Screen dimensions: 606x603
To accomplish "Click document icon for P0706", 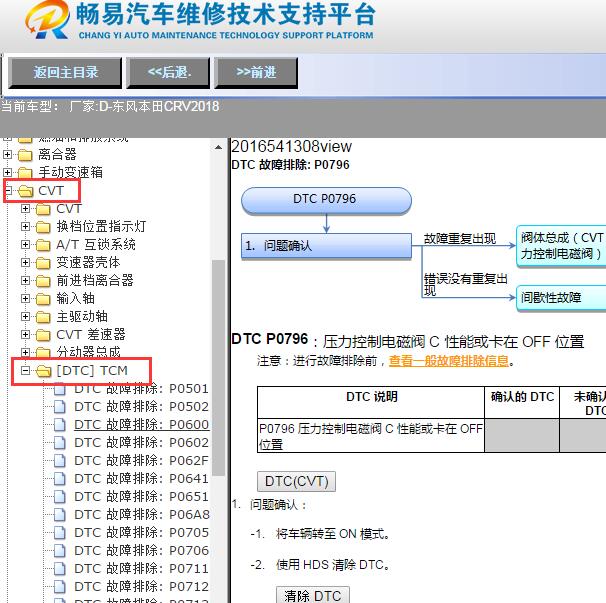I will (60, 550).
